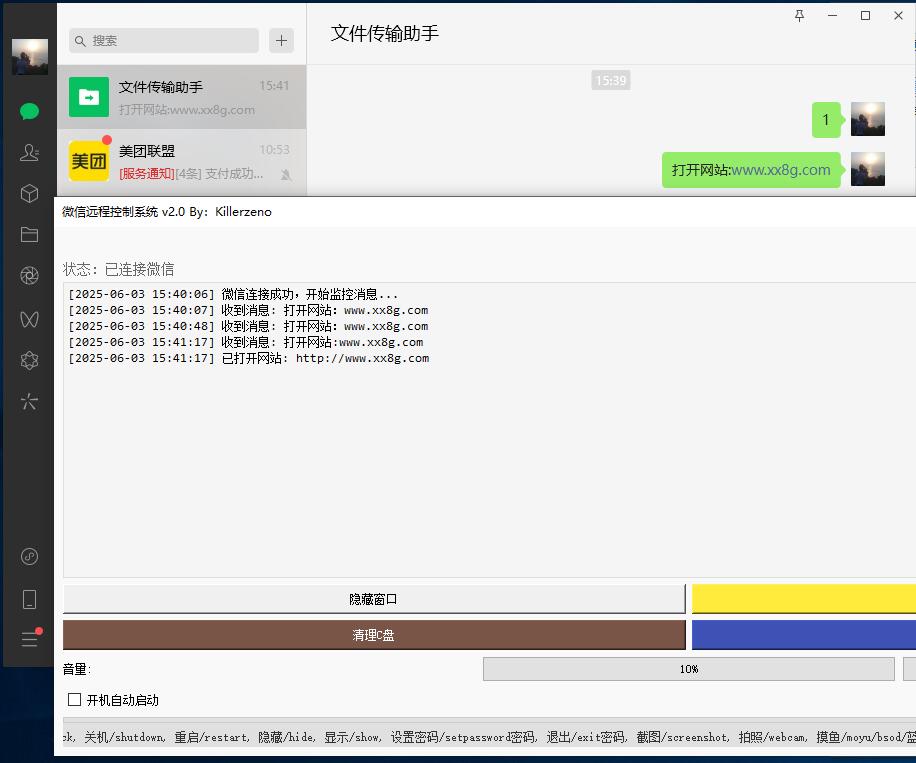Open the Favorites cube icon
916x763 pixels.
[x=29, y=193]
